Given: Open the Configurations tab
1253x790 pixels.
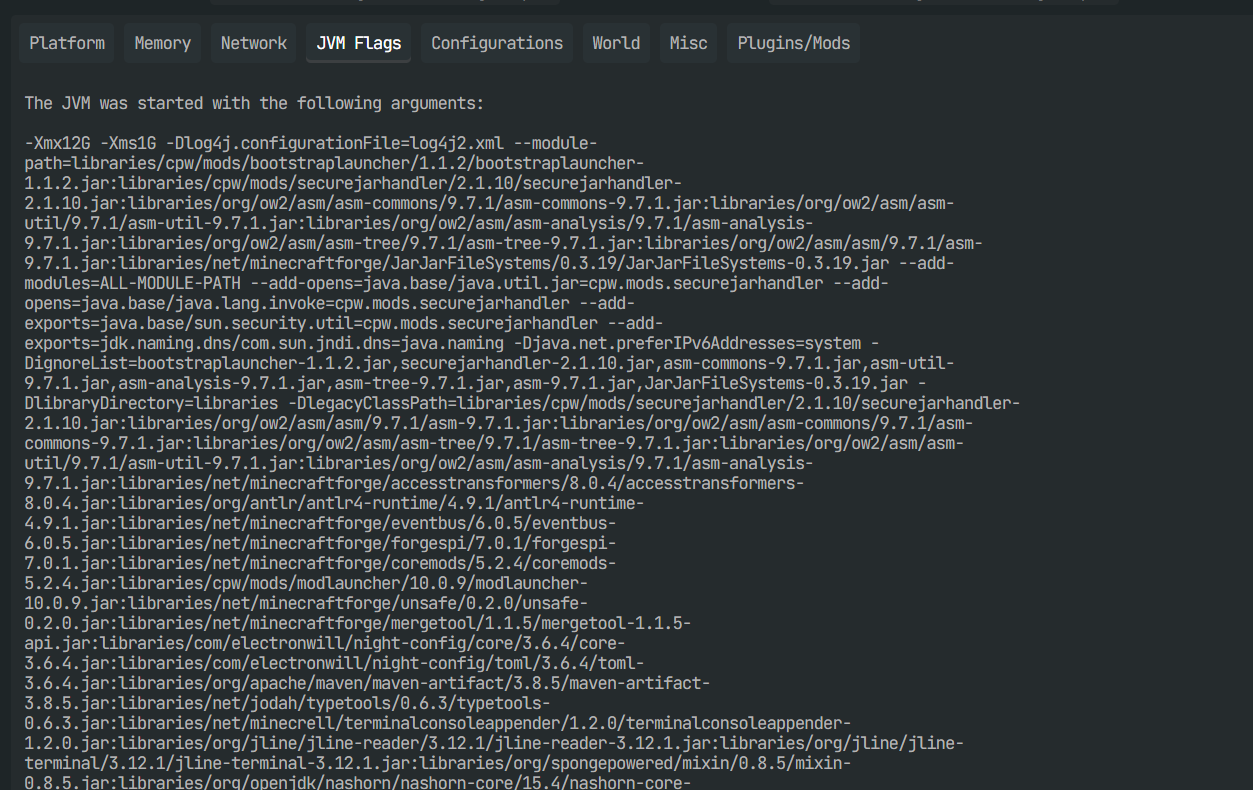Looking at the screenshot, I should [x=497, y=43].
